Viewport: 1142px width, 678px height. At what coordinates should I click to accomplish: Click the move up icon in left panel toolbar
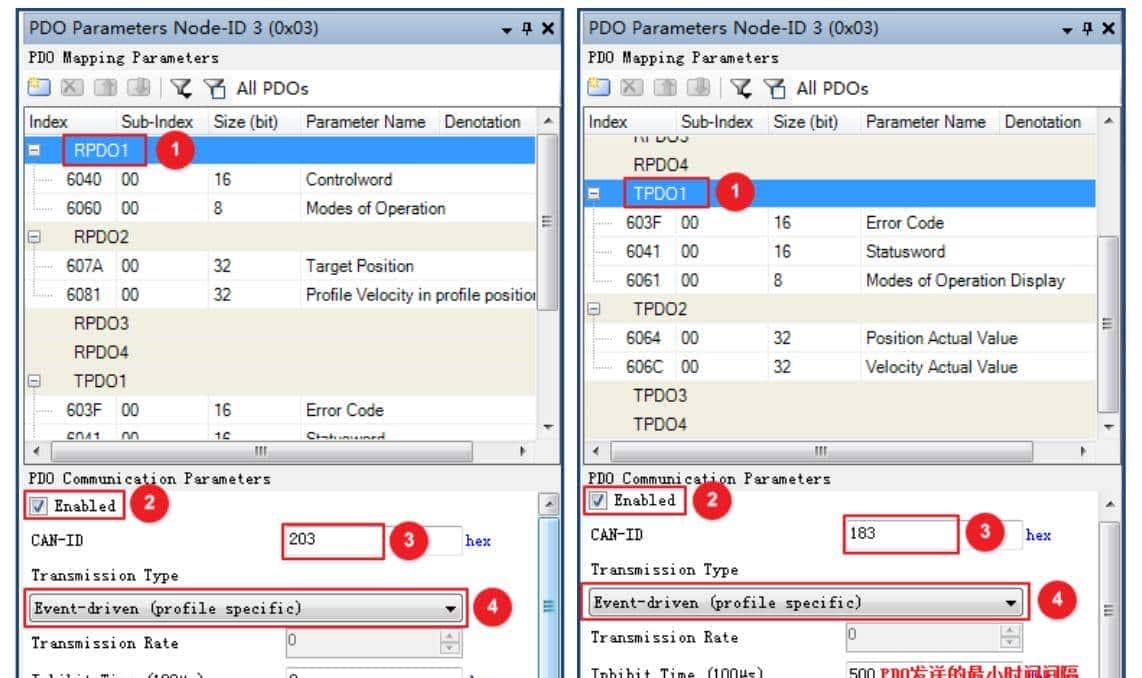pos(106,87)
